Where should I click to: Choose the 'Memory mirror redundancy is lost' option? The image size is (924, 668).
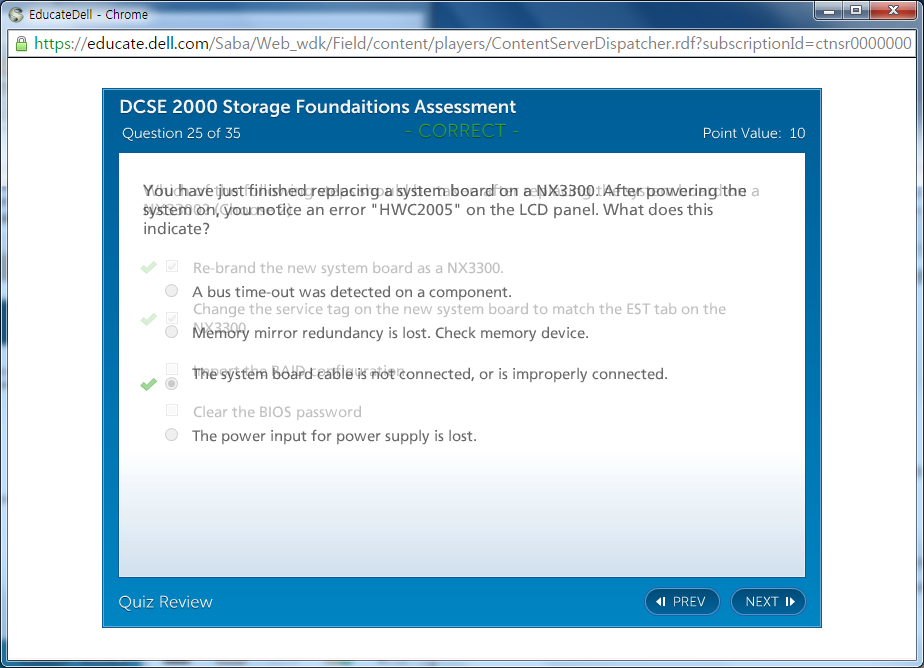[172, 332]
